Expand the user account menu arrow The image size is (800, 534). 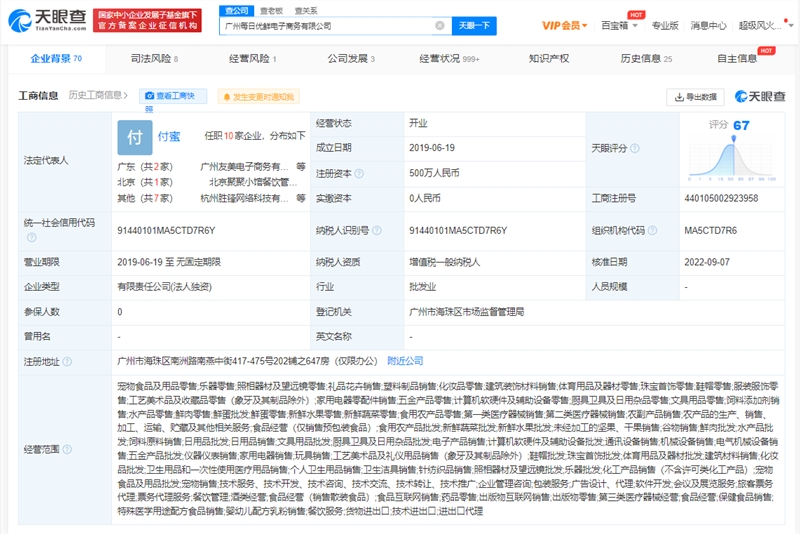[x=791, y=26]
